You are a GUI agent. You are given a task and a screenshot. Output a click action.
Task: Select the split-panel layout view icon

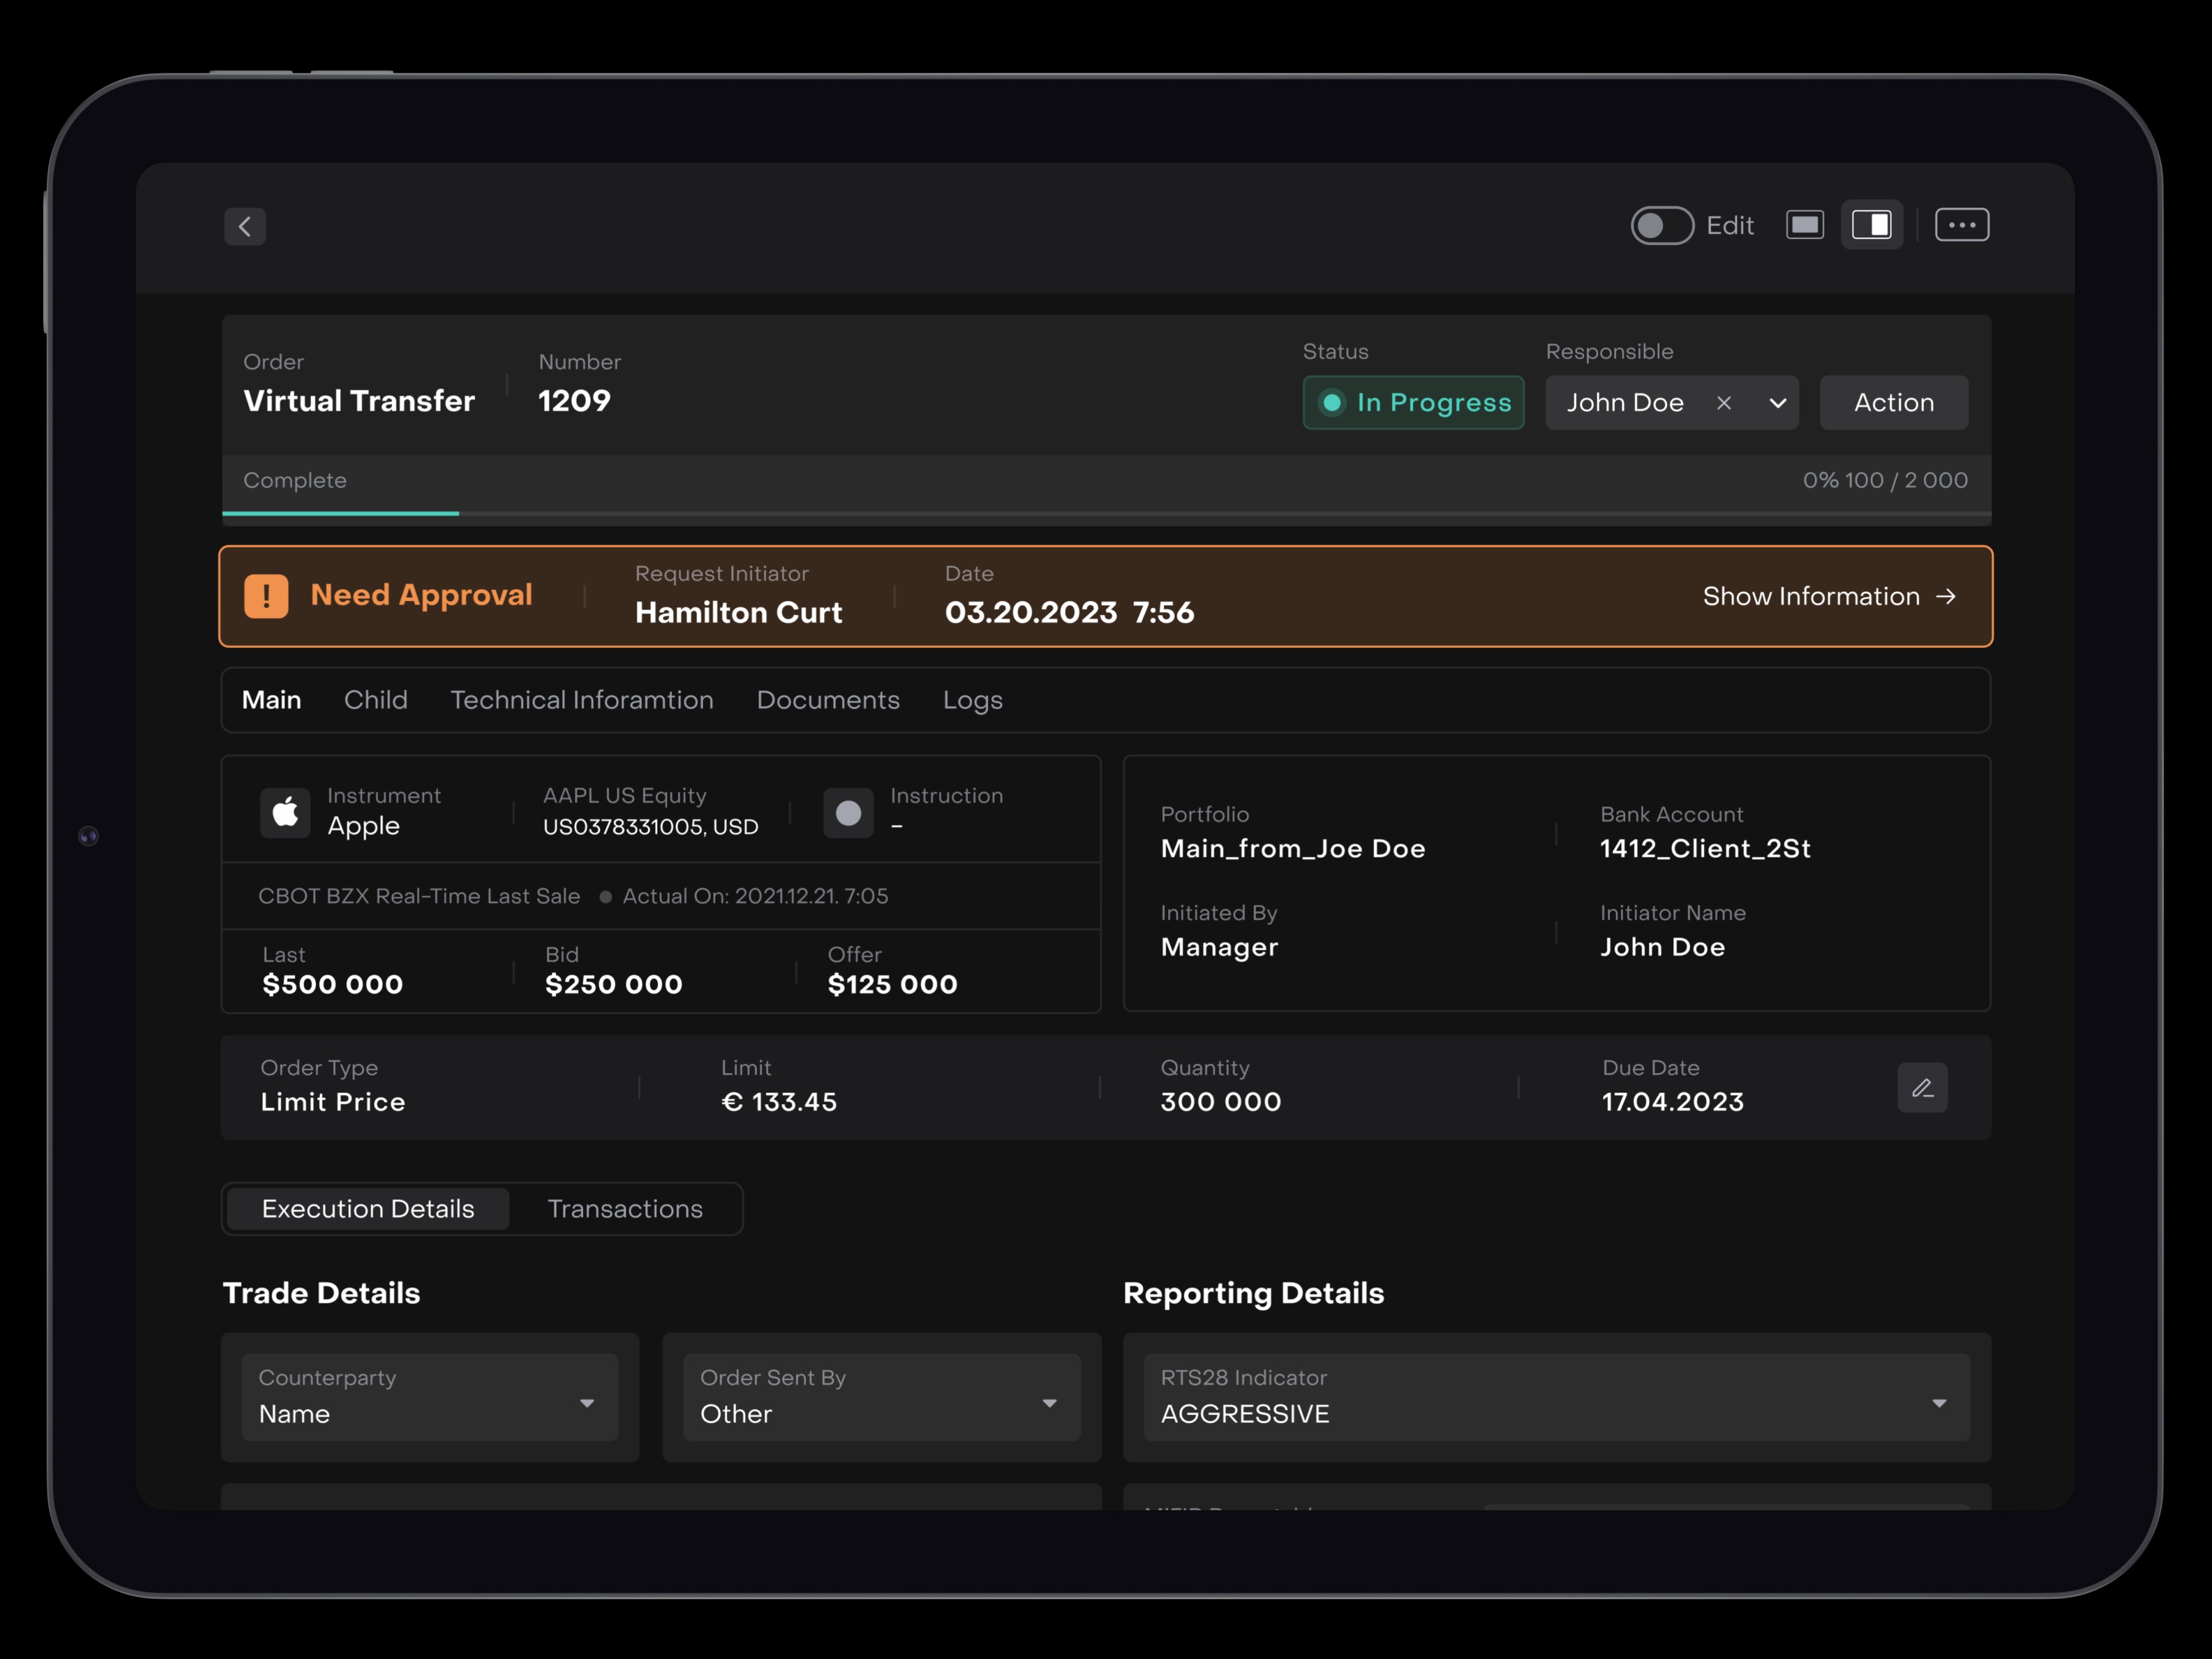[1871, 225]
